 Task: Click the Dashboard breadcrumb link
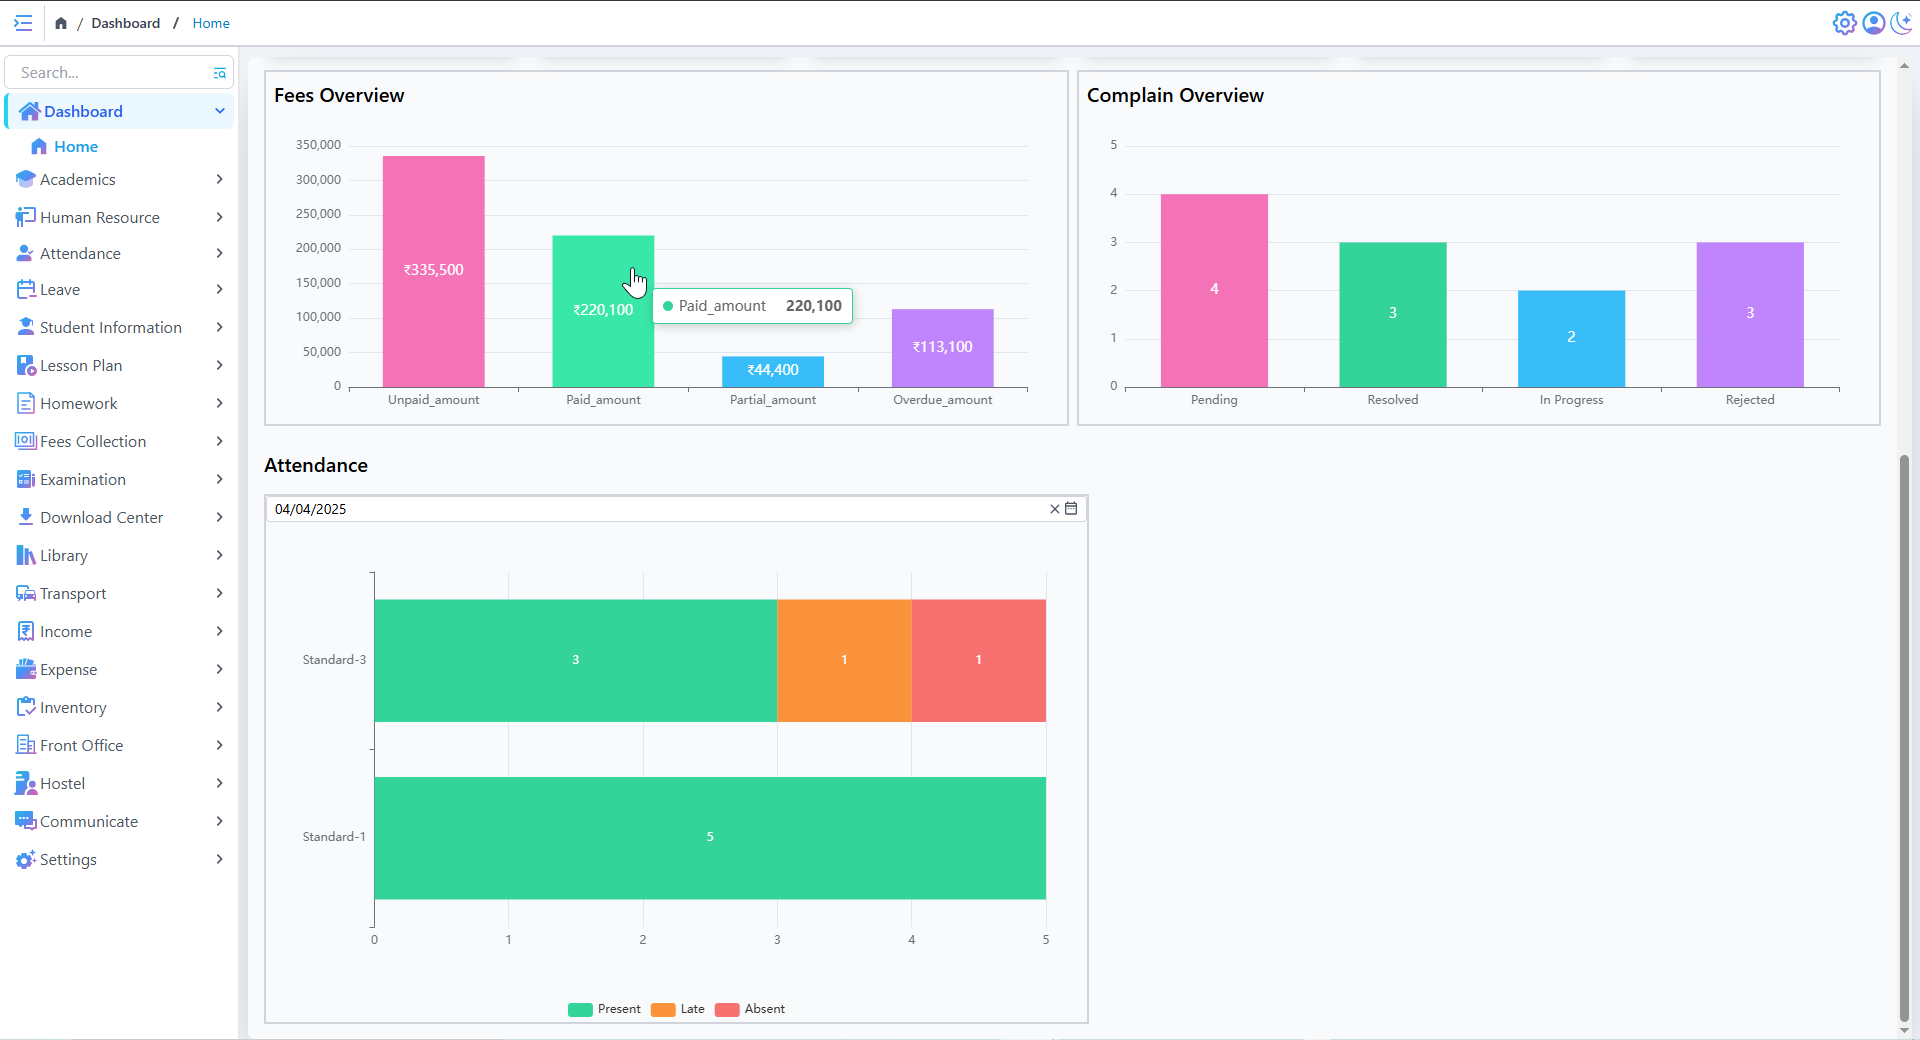pos(125,23)
